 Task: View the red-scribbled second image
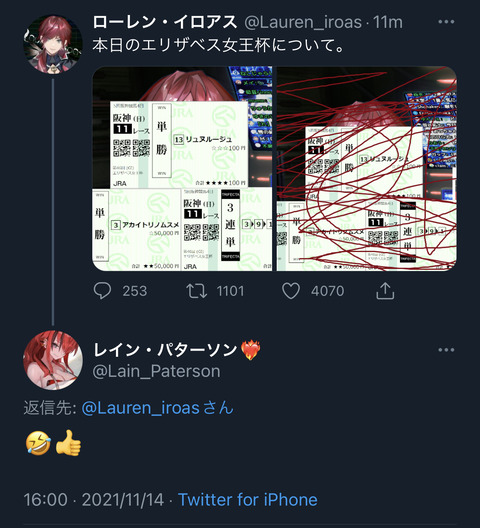tap(367, 169)
